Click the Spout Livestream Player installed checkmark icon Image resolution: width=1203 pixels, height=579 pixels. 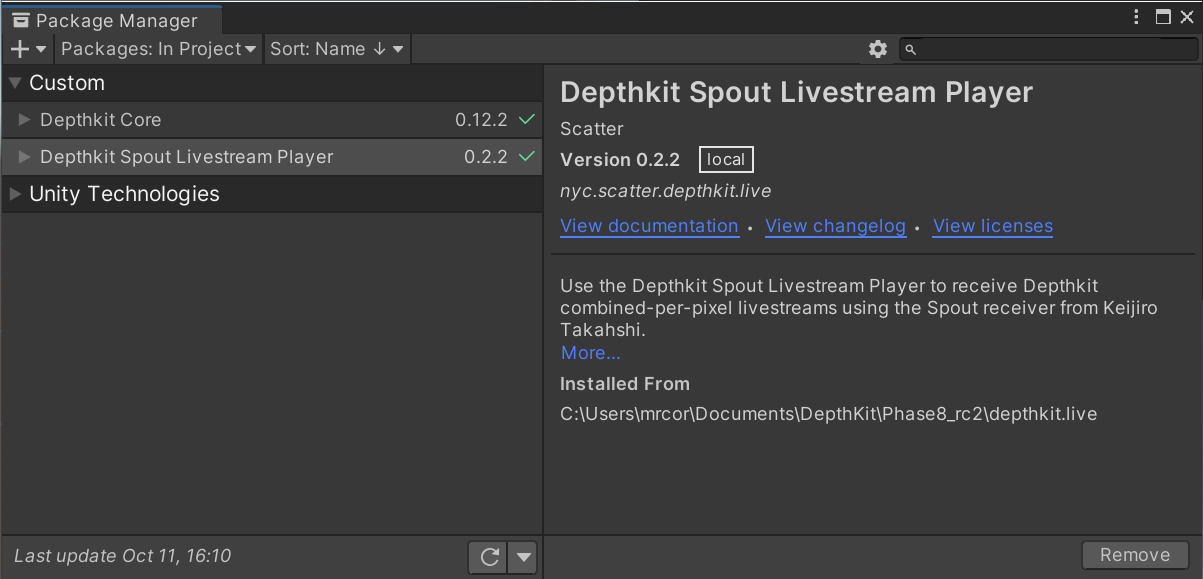(x=527, y=157)
